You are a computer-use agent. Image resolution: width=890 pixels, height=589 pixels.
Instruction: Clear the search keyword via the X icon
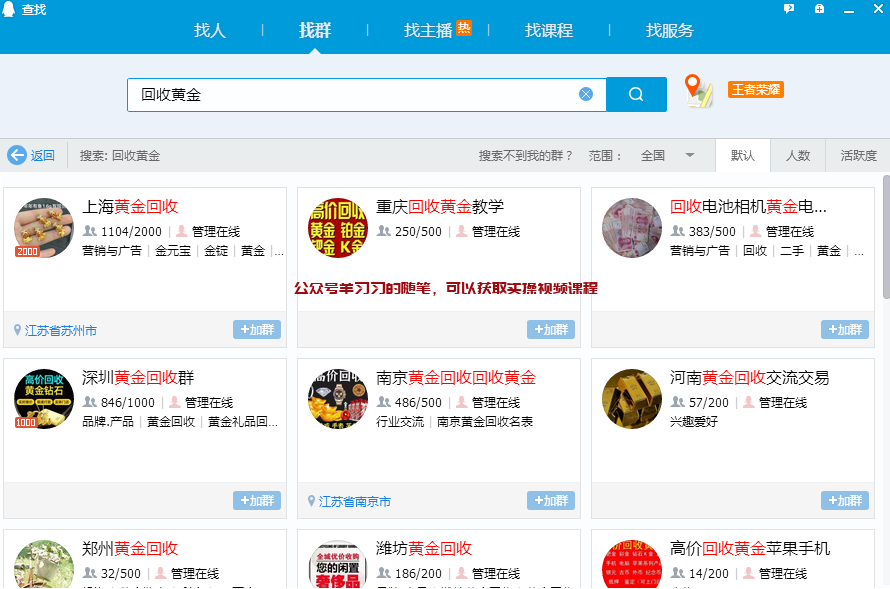click(x=586, y=93)
